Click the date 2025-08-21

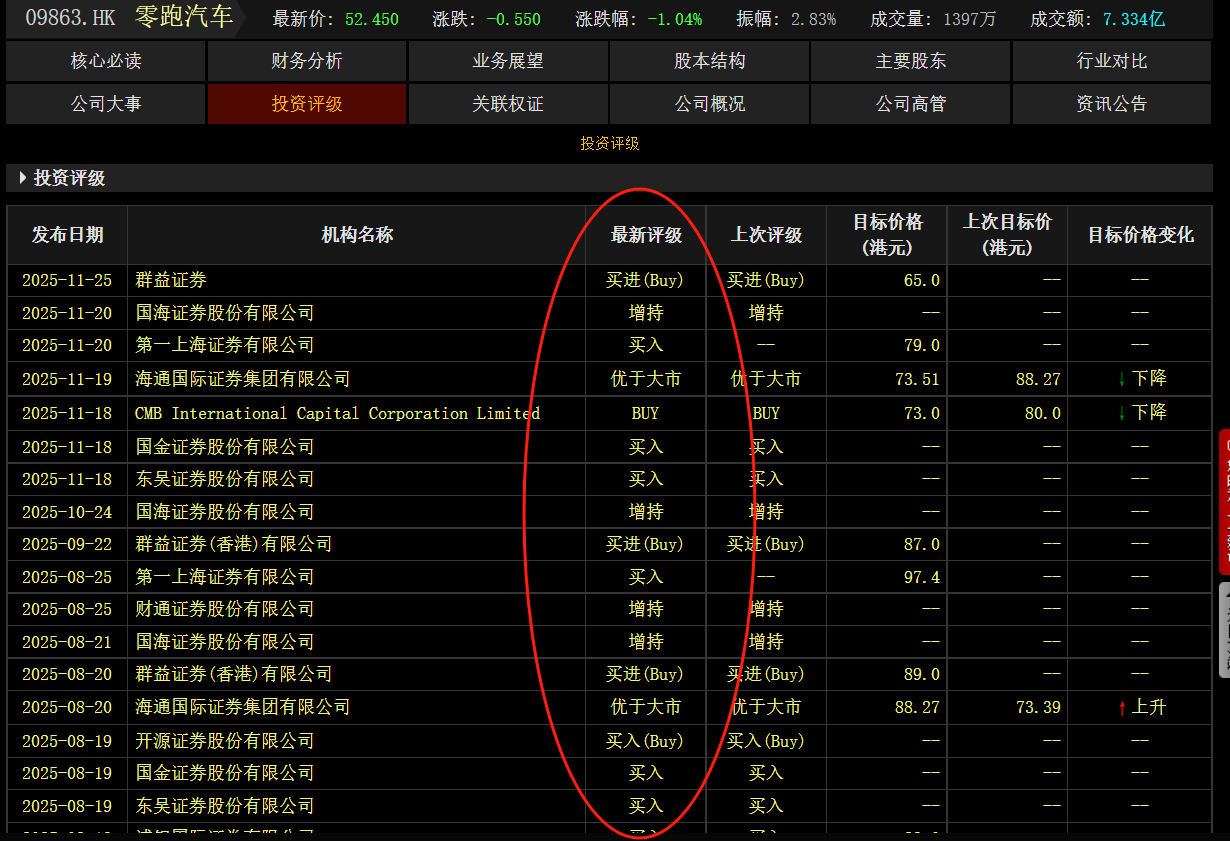tap(67, 642)
